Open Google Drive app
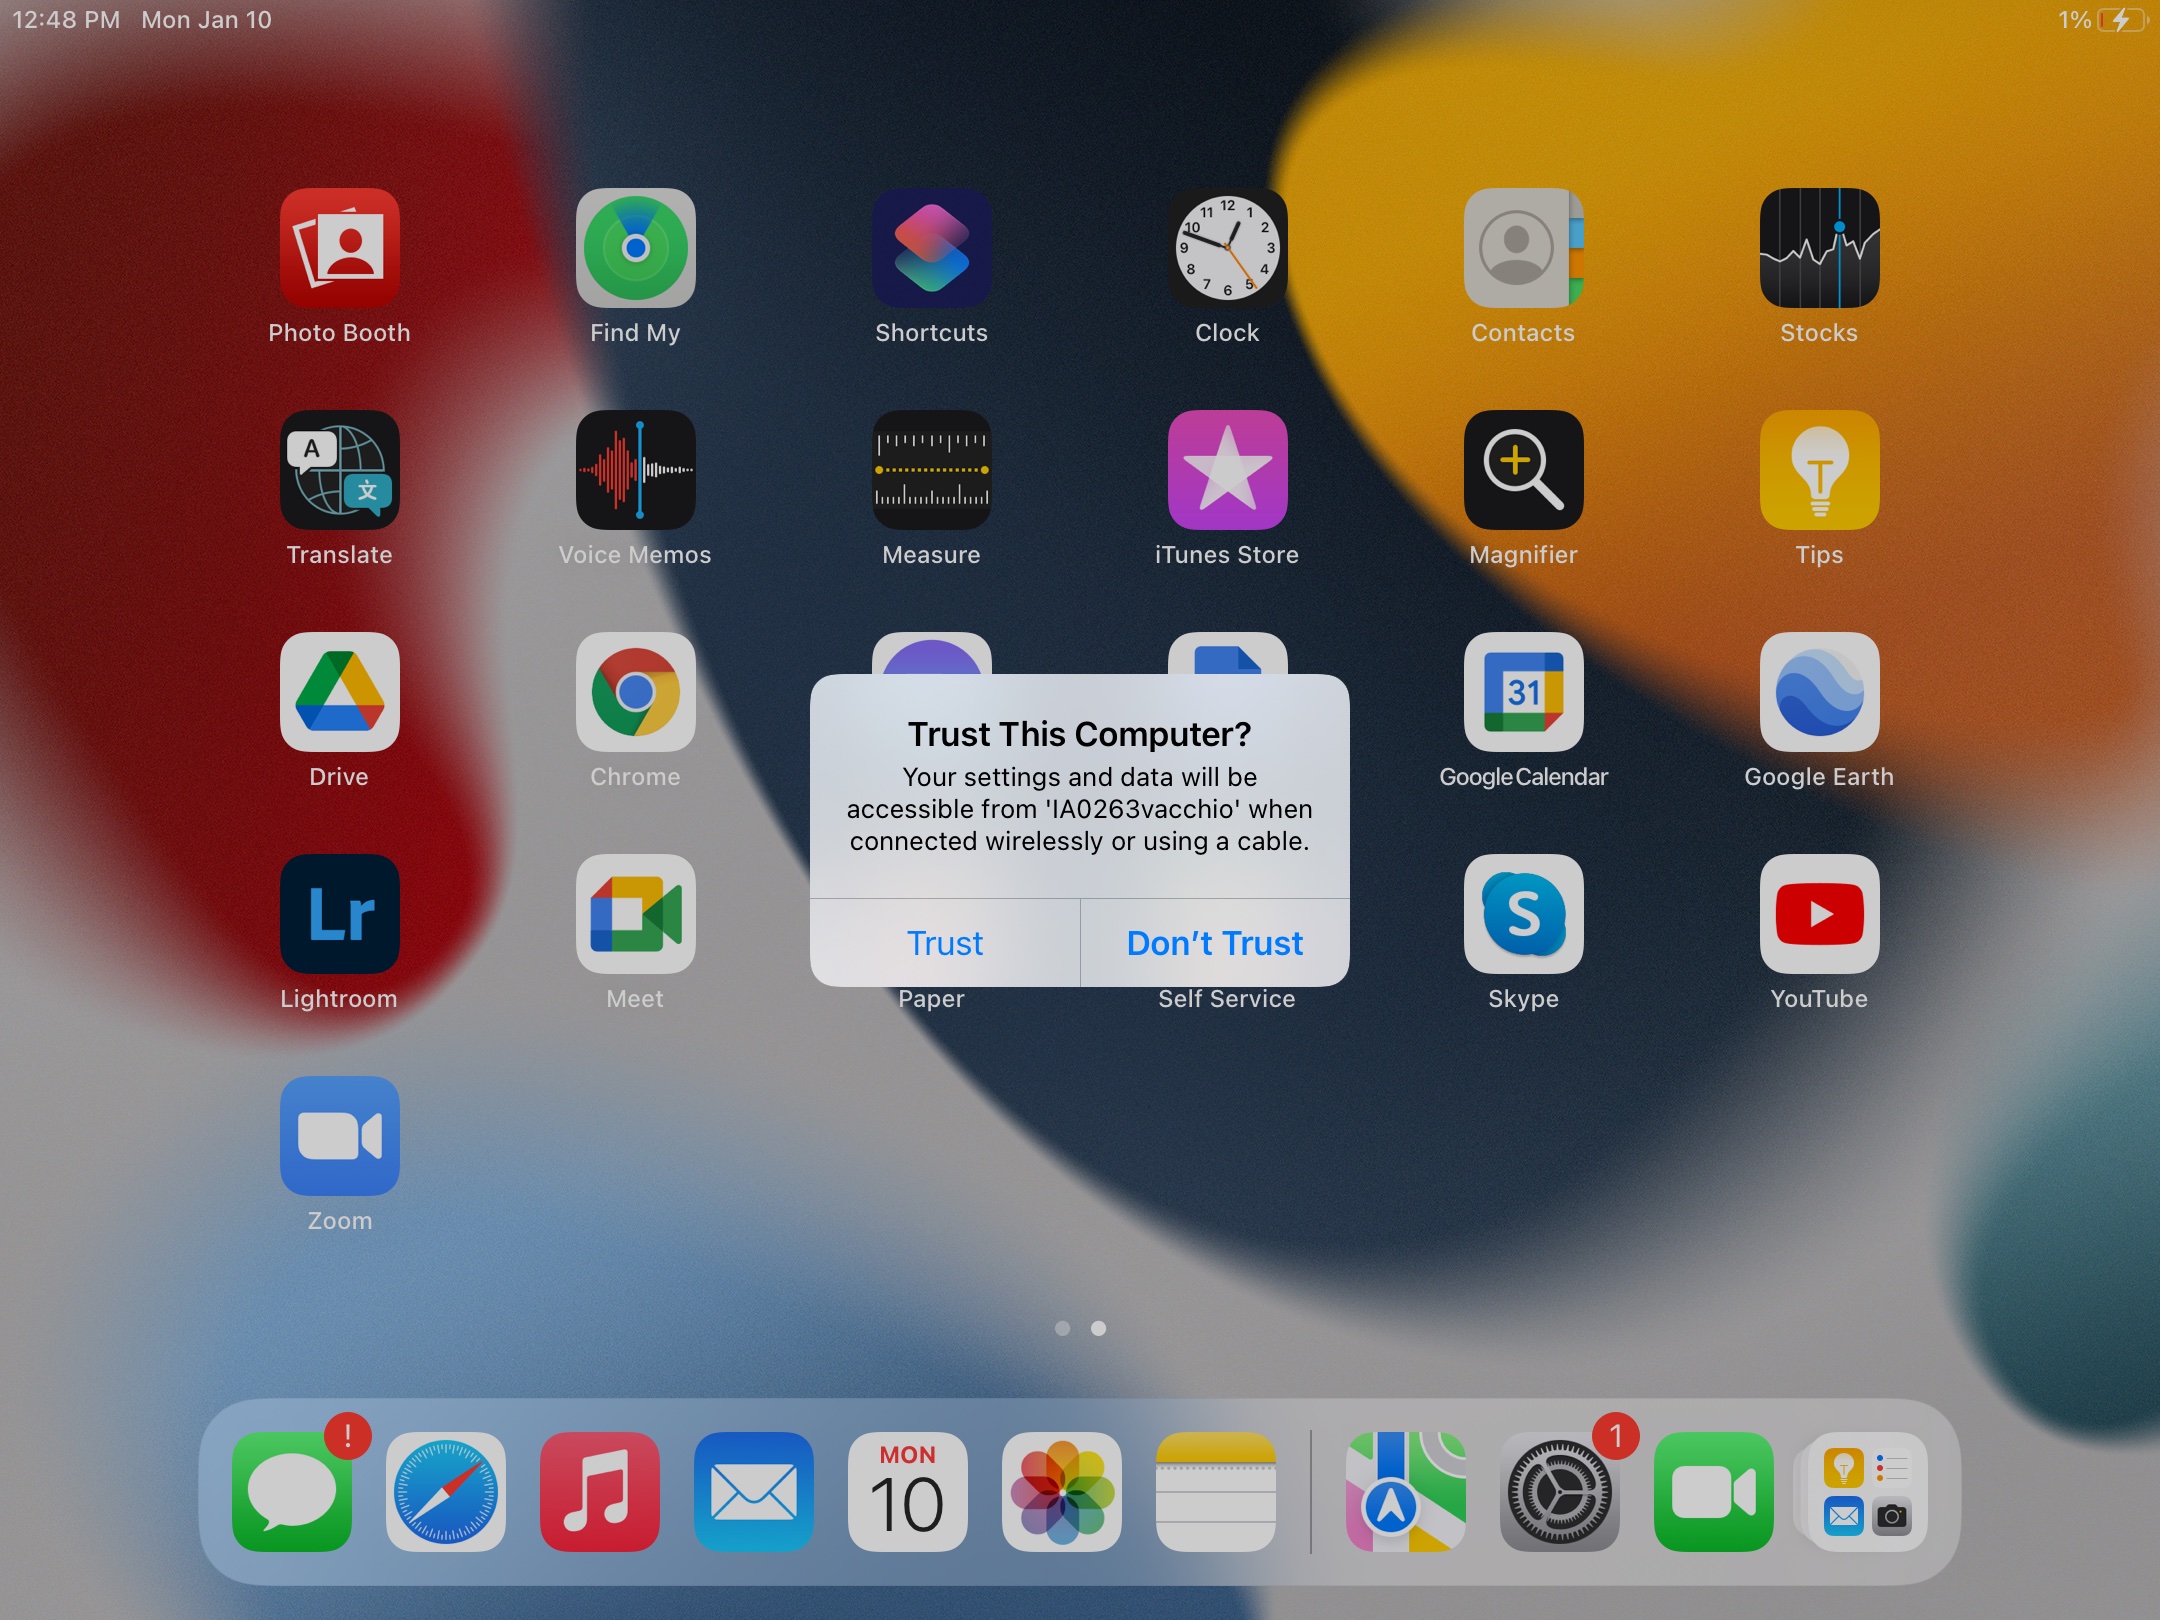 pyautogui.click(x=339, y=692)
